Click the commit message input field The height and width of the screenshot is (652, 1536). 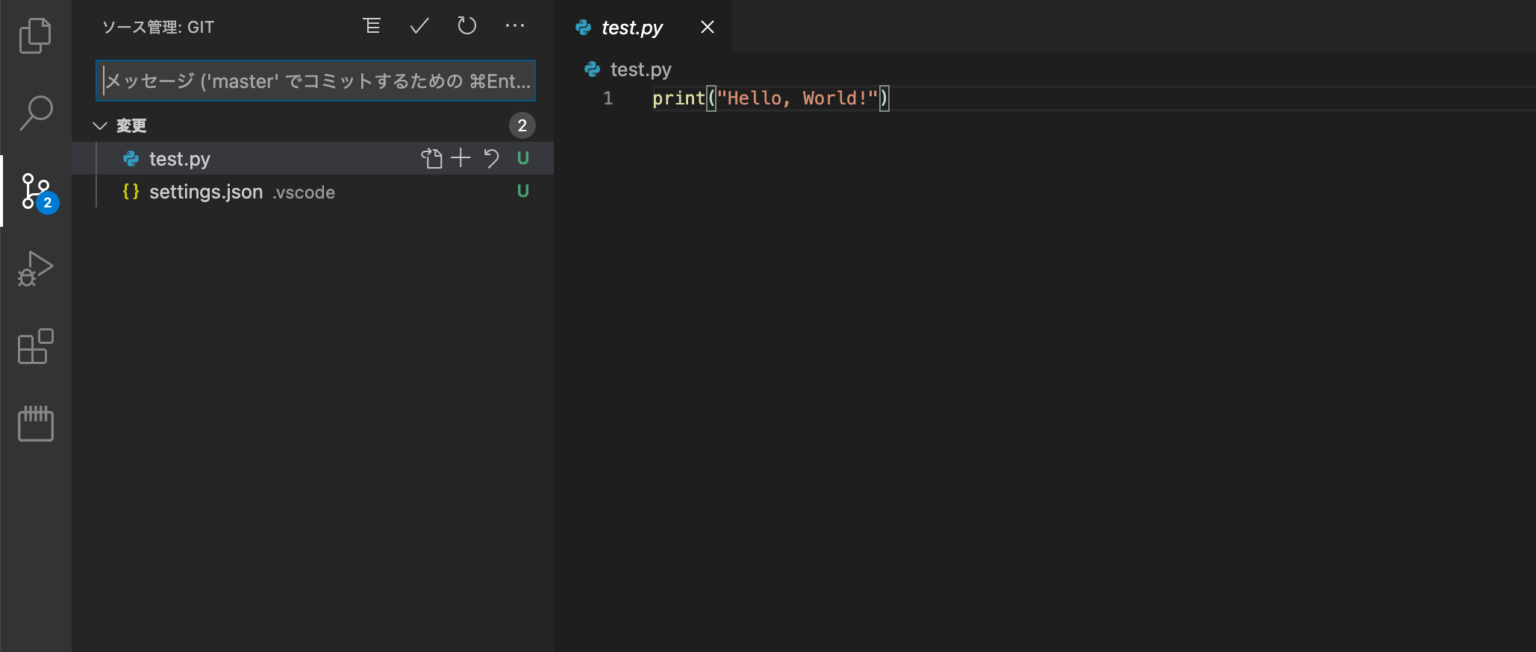[316, 81]
